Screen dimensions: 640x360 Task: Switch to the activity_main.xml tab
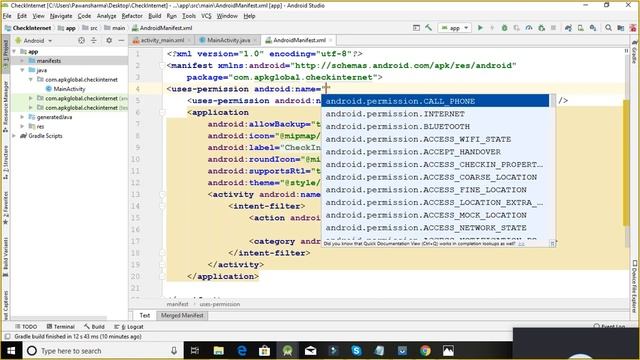(162, 40)
